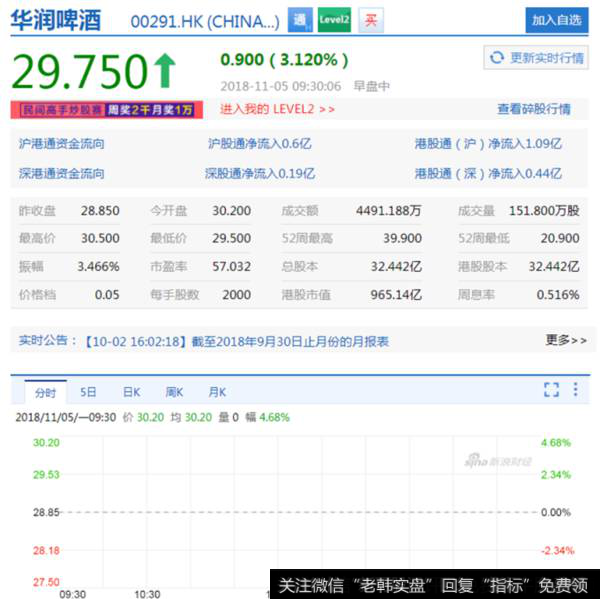Open the 截至2018年9月30日止月份的月报表 announcement

click(x=290, y=341)
